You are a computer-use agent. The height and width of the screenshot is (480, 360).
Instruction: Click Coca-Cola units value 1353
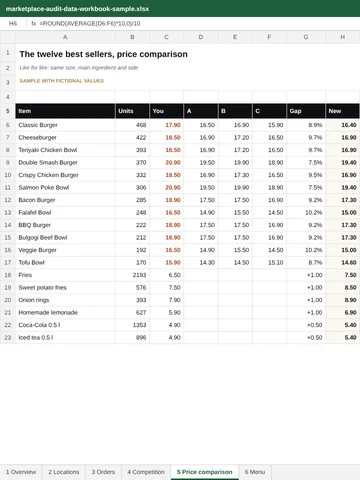point(132,325)
